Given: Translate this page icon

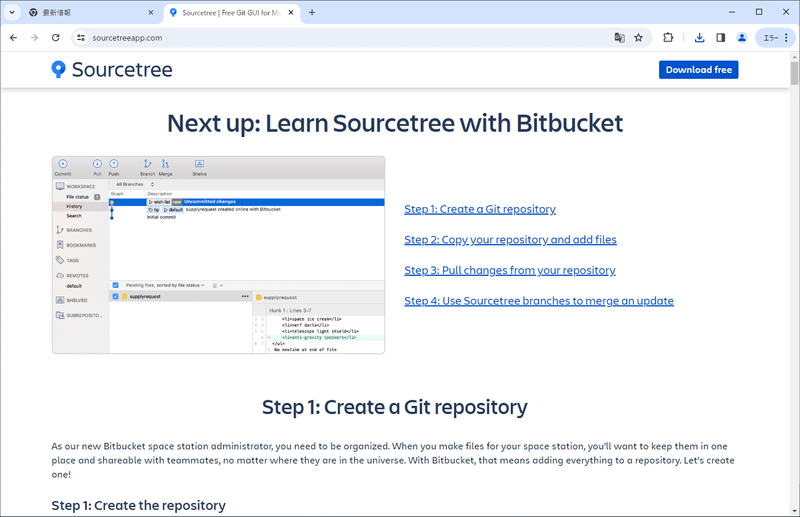Looking at the screenshot, I should point(619,38).
